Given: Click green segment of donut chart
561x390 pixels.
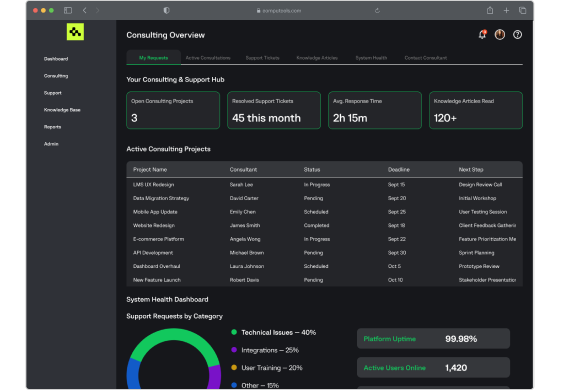Looking at the screenshot, I should (x=174, y=335).
